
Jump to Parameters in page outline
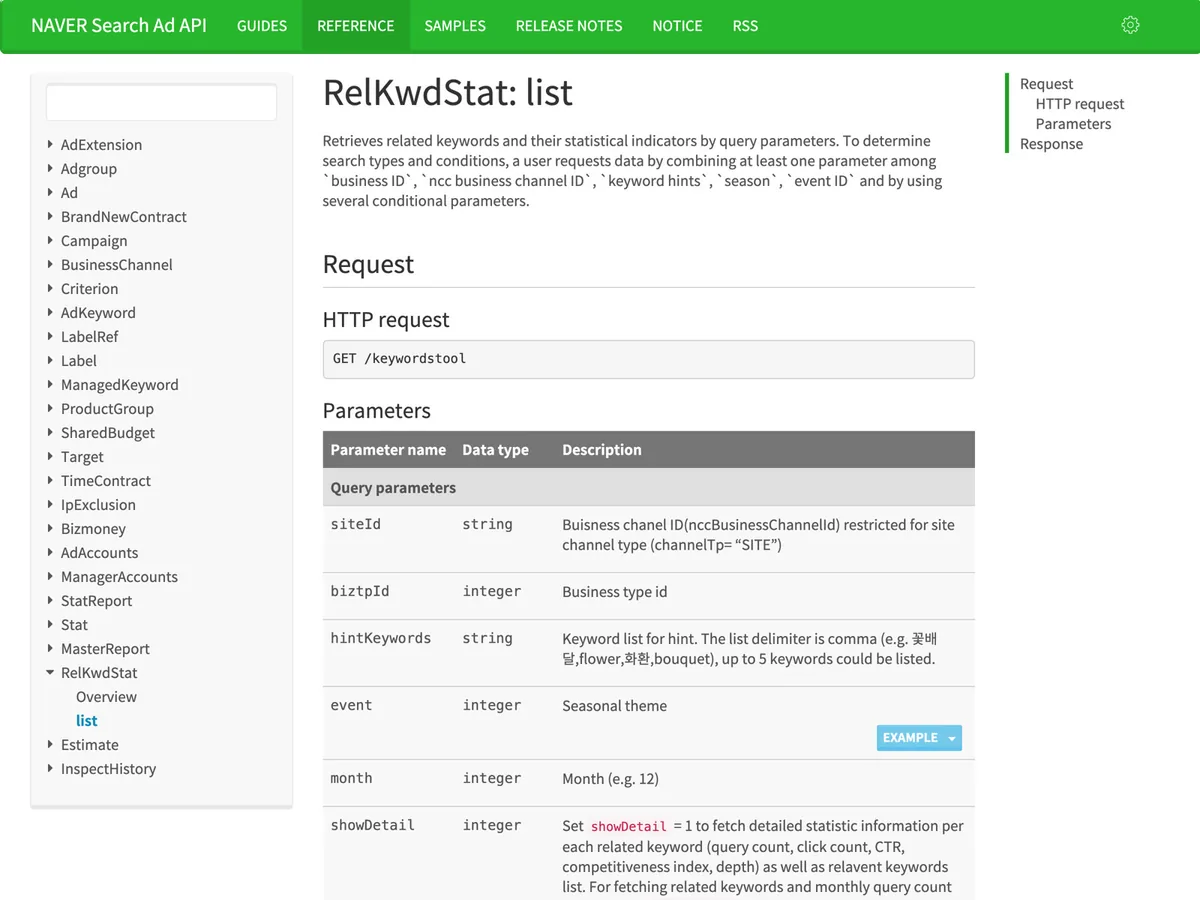[x=1073, y=124]
